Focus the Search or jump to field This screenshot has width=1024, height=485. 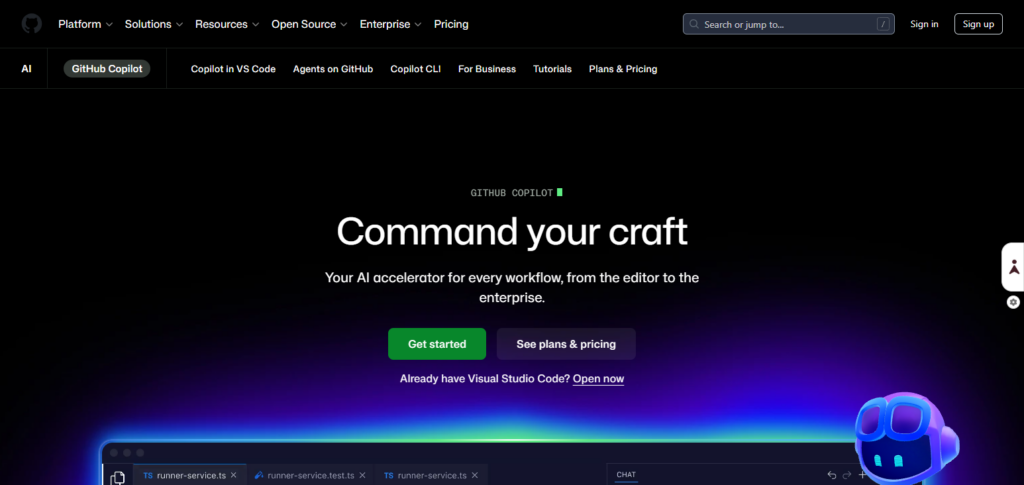click(x=788, y=24)
